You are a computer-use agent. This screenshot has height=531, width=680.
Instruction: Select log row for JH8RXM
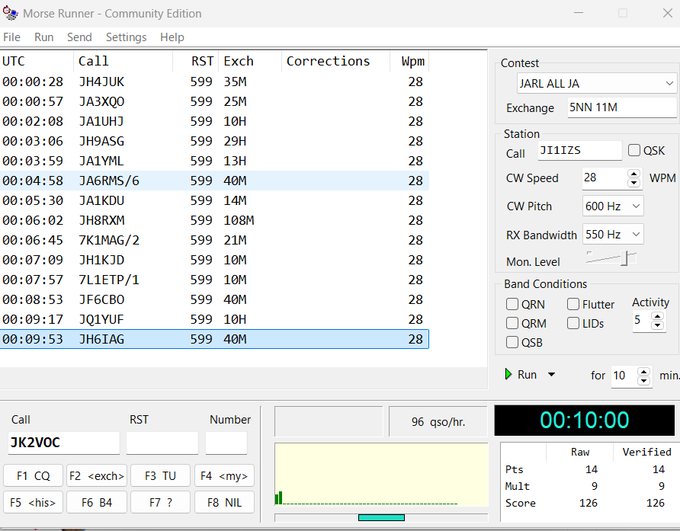click(214, 220)
